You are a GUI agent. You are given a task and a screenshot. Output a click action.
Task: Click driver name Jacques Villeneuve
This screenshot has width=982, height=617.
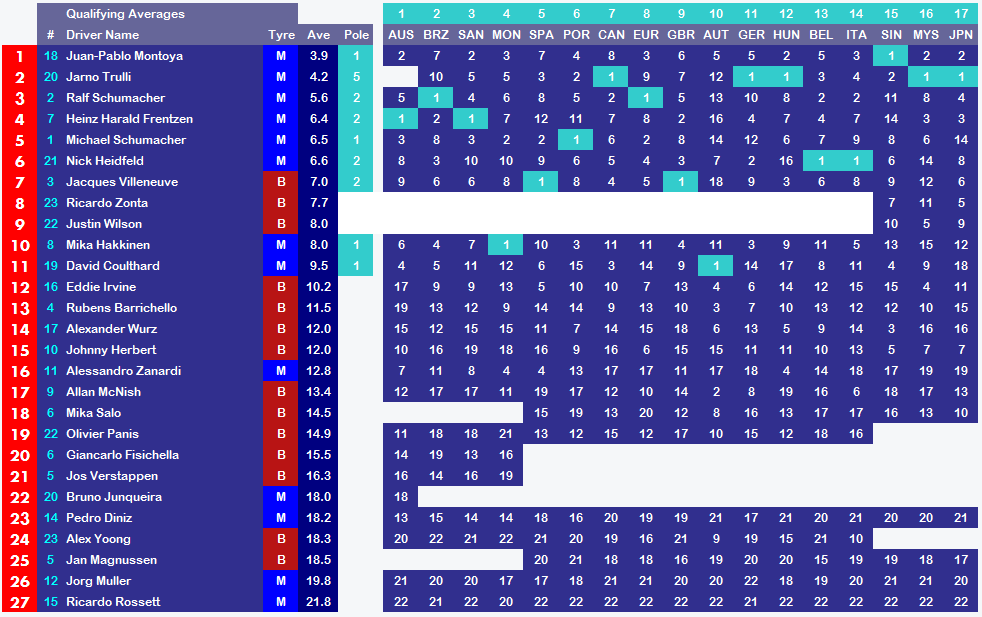coord(122,182)
